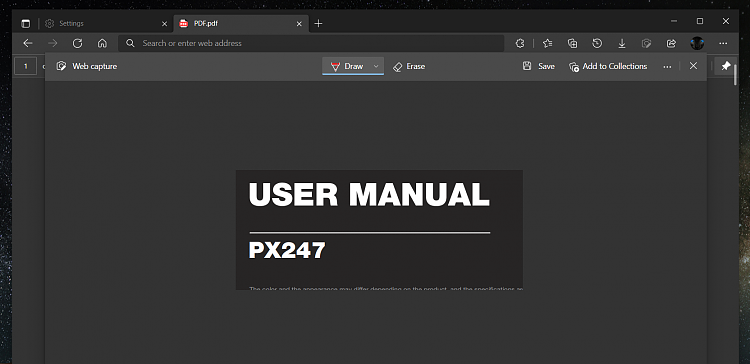Open the tab actions menu icon
Screen dimensions: 750x364
click(x=26, y=24)
